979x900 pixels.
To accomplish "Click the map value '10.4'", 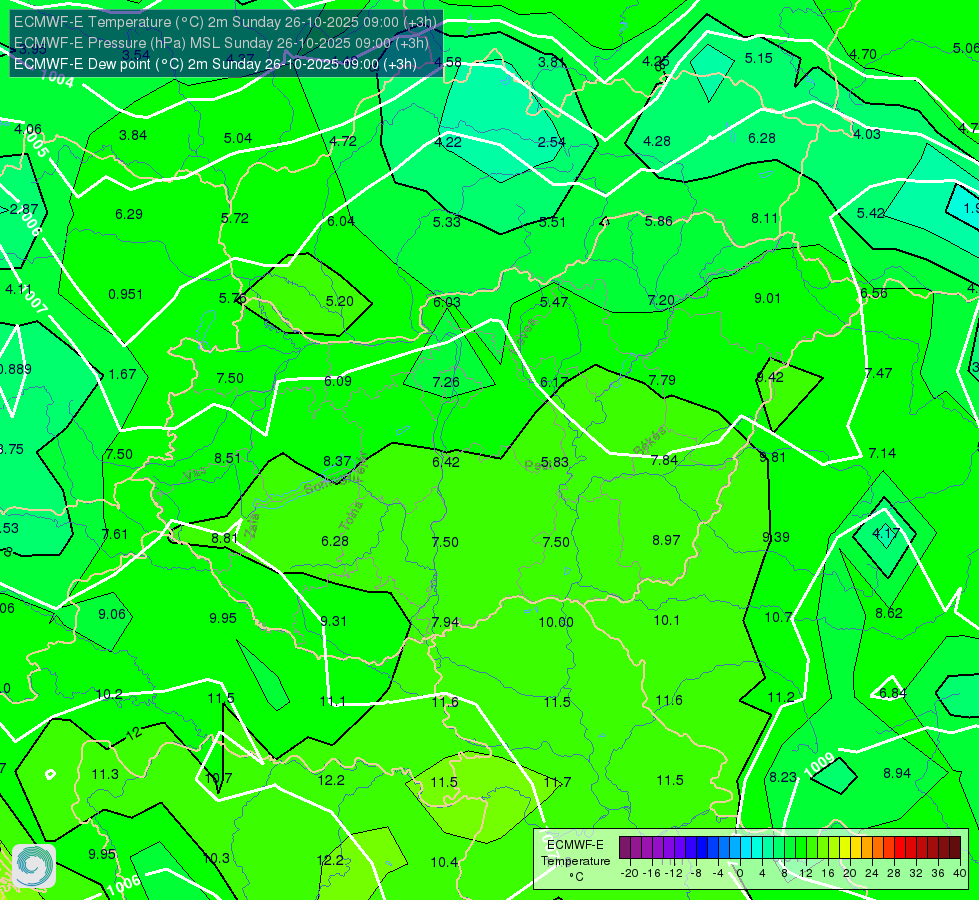I will tap(444, 863).
